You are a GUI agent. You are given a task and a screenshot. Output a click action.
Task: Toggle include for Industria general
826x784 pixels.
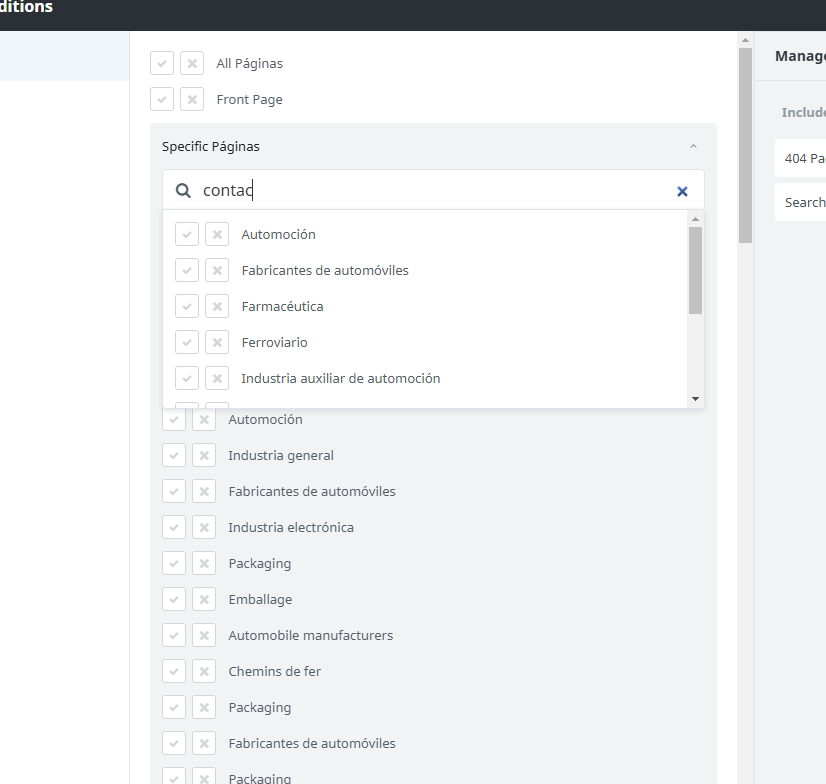click(x=174, y=455)
